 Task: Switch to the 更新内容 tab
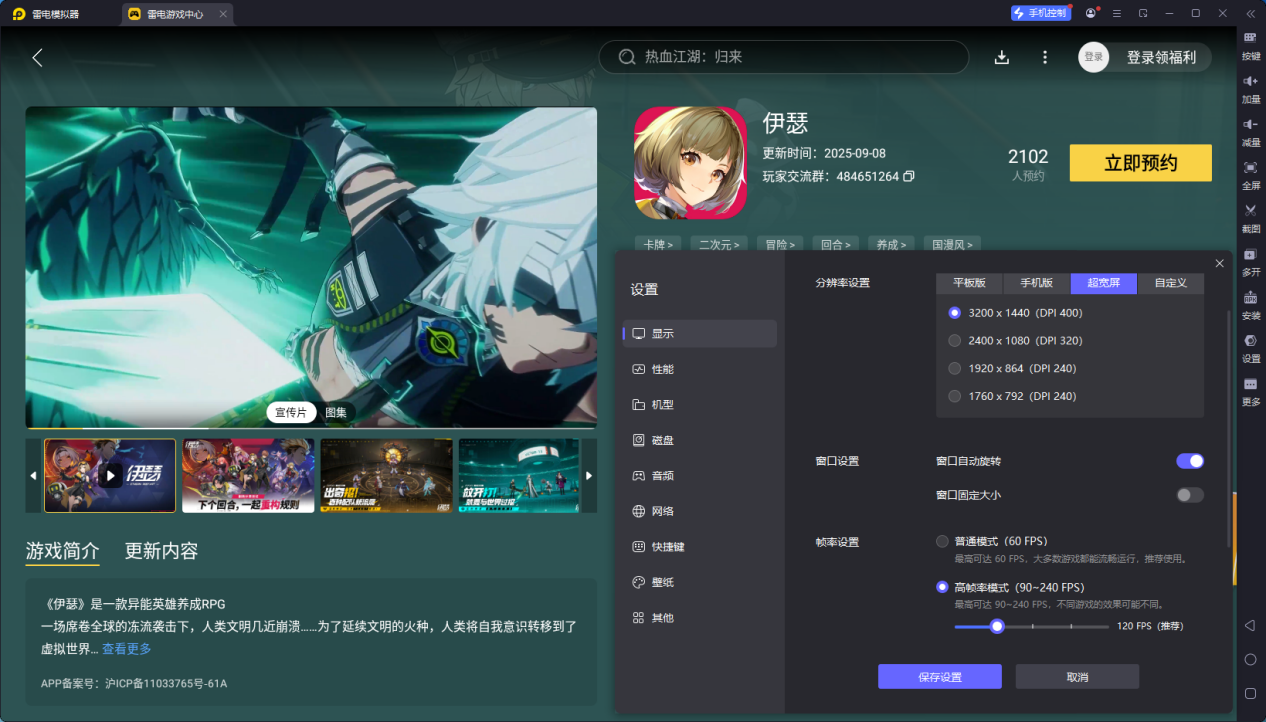(161, 551)
